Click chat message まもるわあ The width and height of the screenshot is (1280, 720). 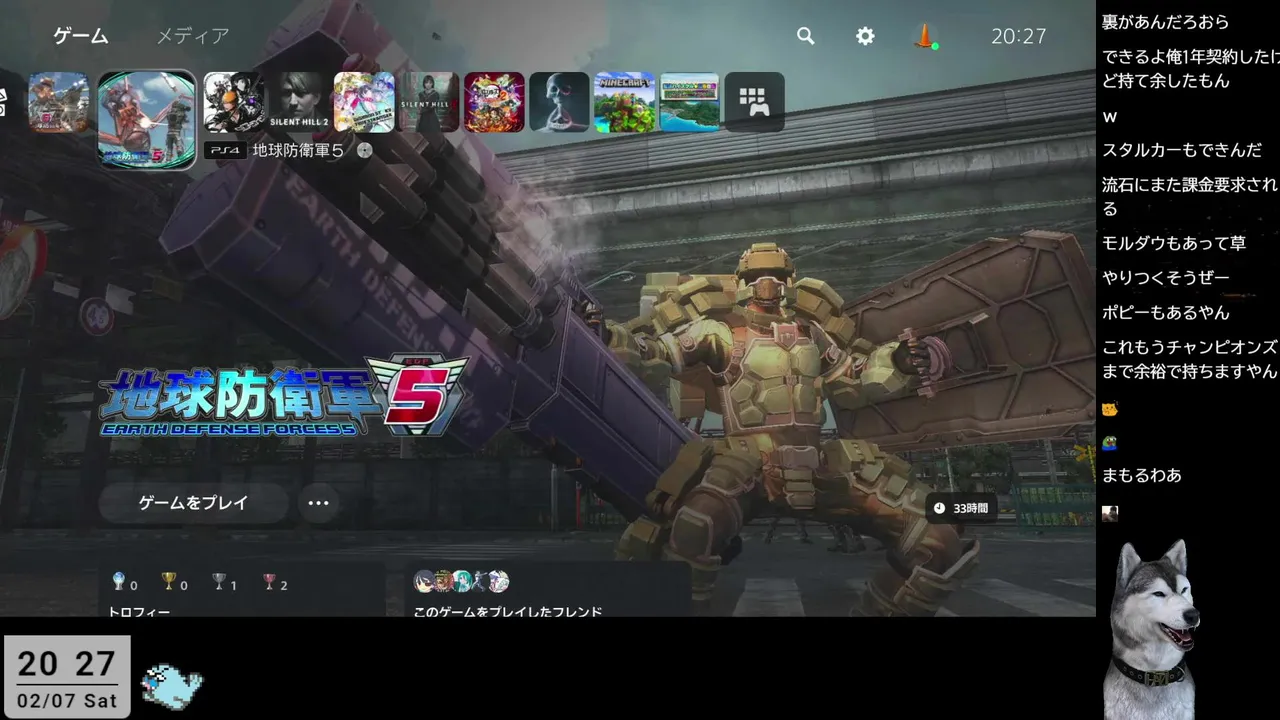click(1141, 476)
